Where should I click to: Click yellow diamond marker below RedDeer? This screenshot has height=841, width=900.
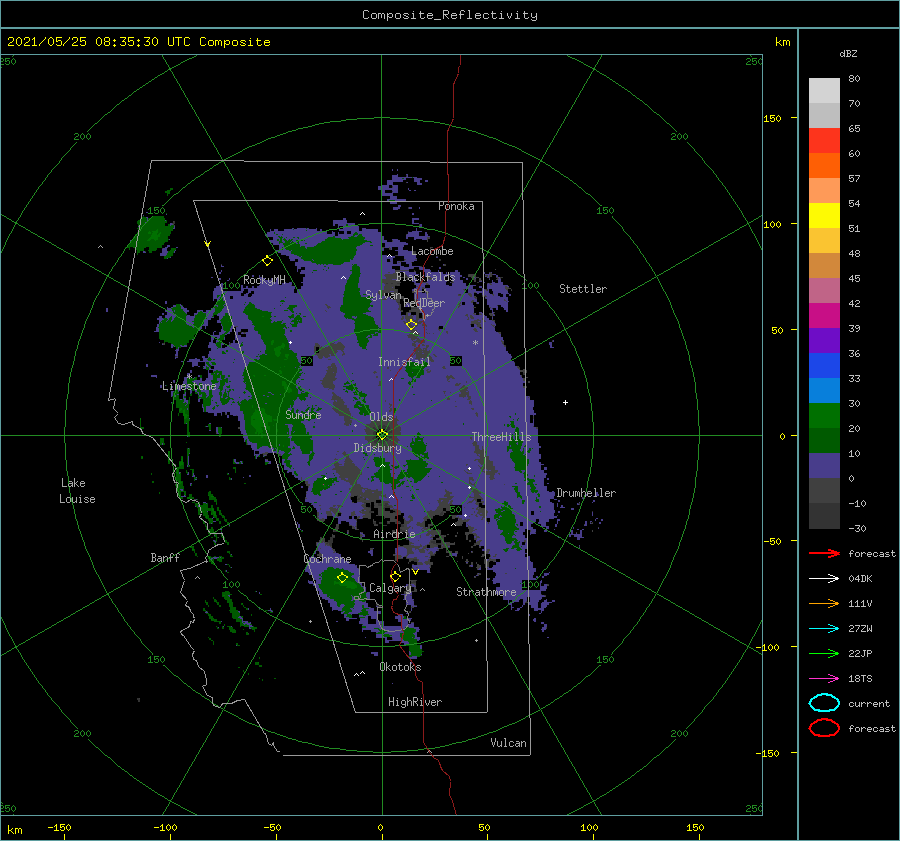pyautogui.click(x=411, y=325)
